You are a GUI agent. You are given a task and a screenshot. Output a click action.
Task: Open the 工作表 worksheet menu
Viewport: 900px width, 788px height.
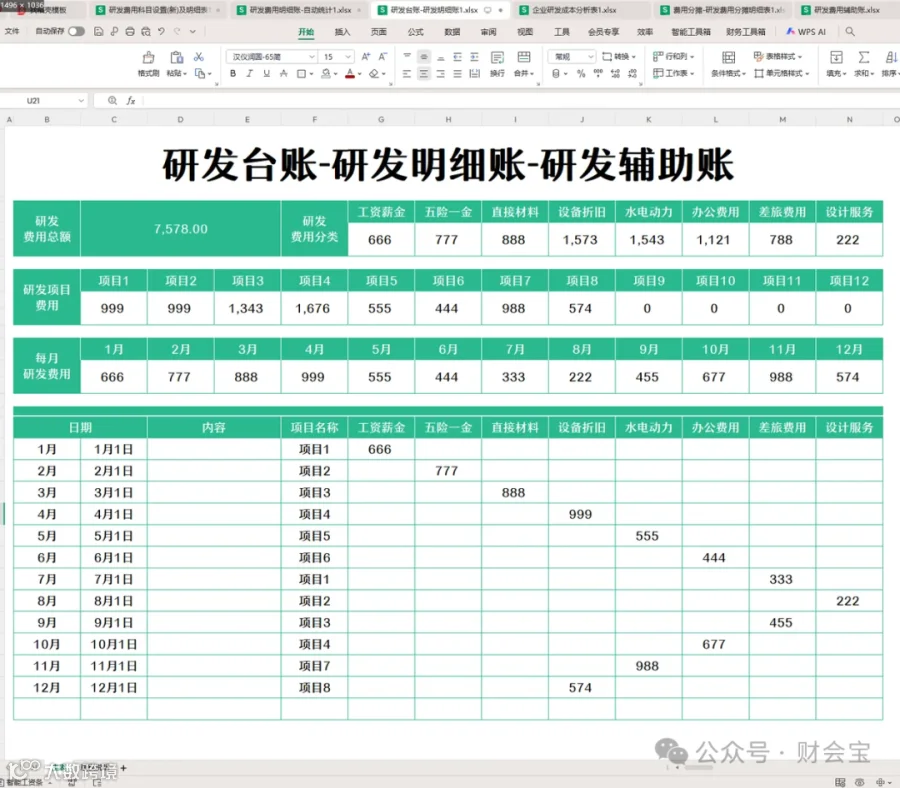[673, 73]
